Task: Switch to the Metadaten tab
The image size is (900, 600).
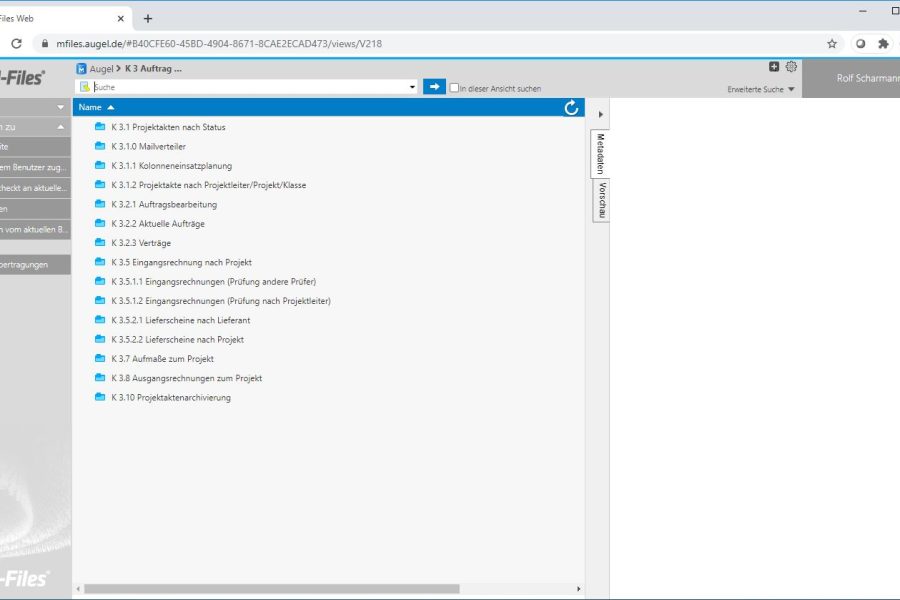Action: [x=600, y=154]
